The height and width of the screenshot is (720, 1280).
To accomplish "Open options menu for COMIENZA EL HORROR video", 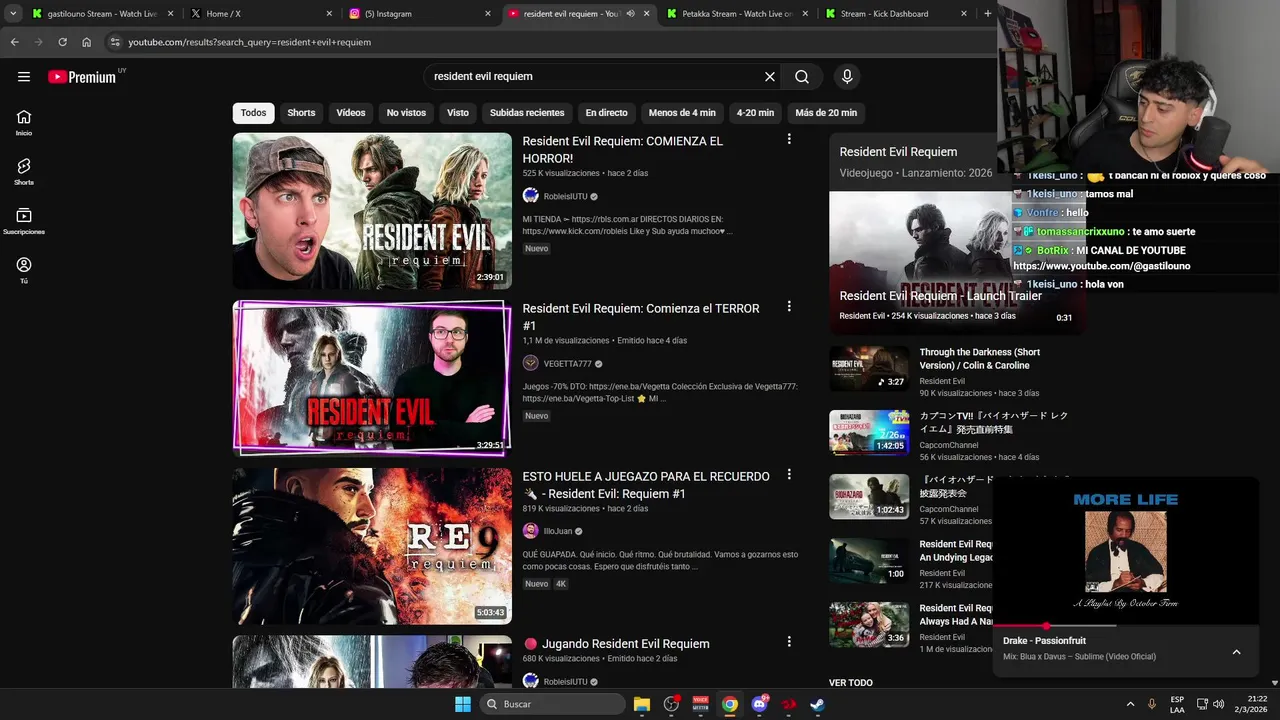I will [789, 139].
